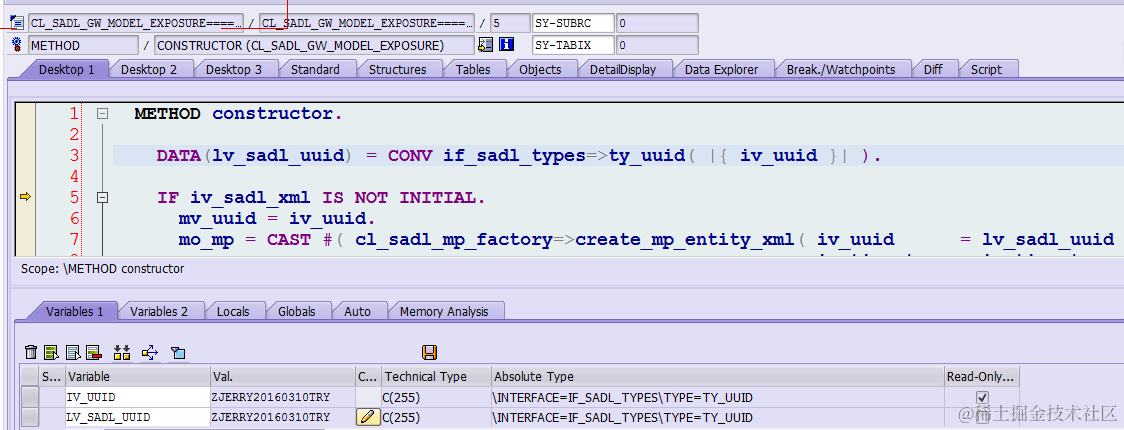Image resolution: width=1124 pixels, height=430 pixels.
Task: Click the SY-SUBRC field
Action: pos(573,24)
